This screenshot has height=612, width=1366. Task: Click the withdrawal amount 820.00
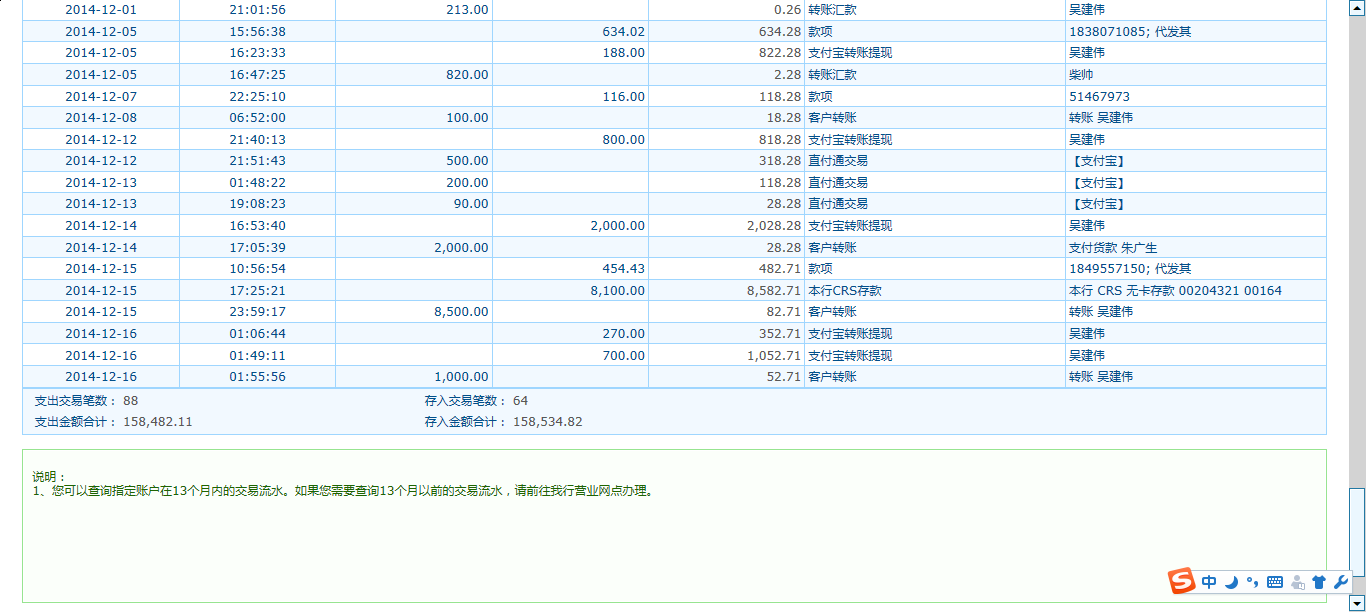pos(467,74)
